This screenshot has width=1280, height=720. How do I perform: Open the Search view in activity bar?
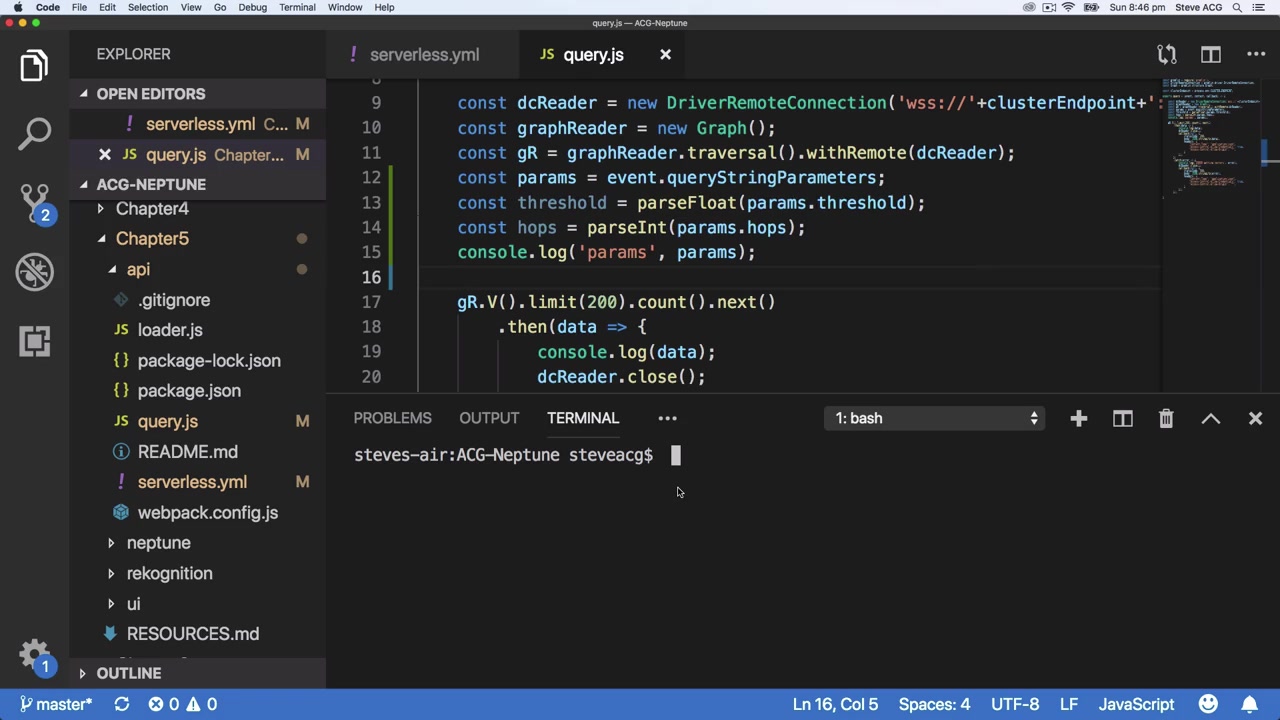pyautogui.click(x=34, y=133)
